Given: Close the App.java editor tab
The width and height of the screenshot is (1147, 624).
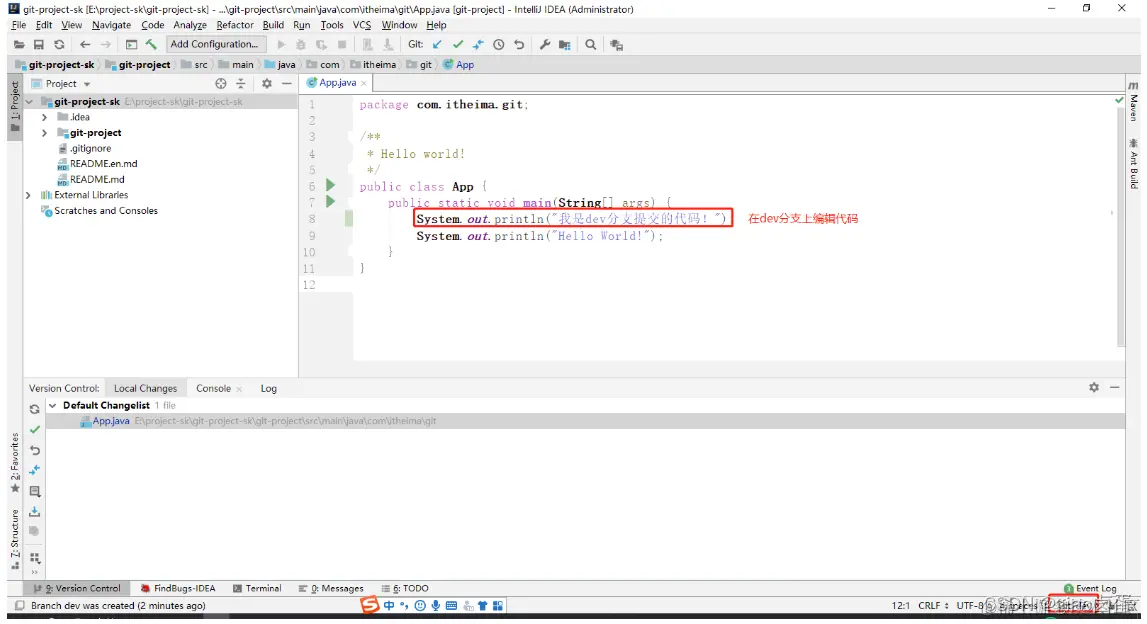Looking at the screenshot, I should [364, 83].
